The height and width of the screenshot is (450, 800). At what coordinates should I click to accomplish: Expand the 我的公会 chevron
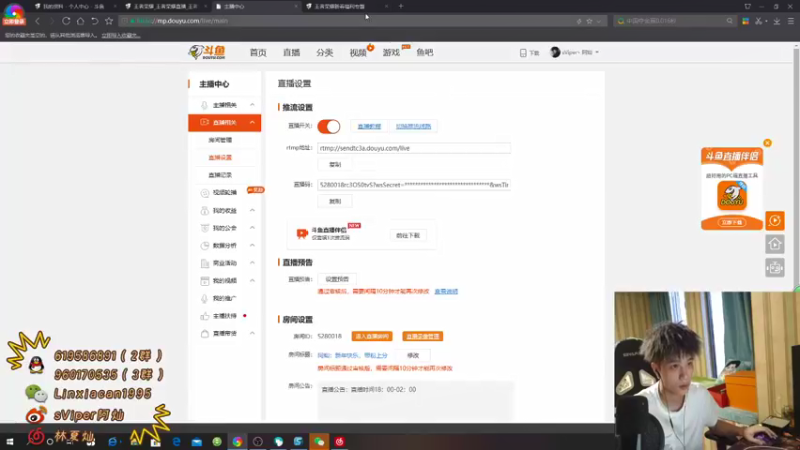coord(252,228)
